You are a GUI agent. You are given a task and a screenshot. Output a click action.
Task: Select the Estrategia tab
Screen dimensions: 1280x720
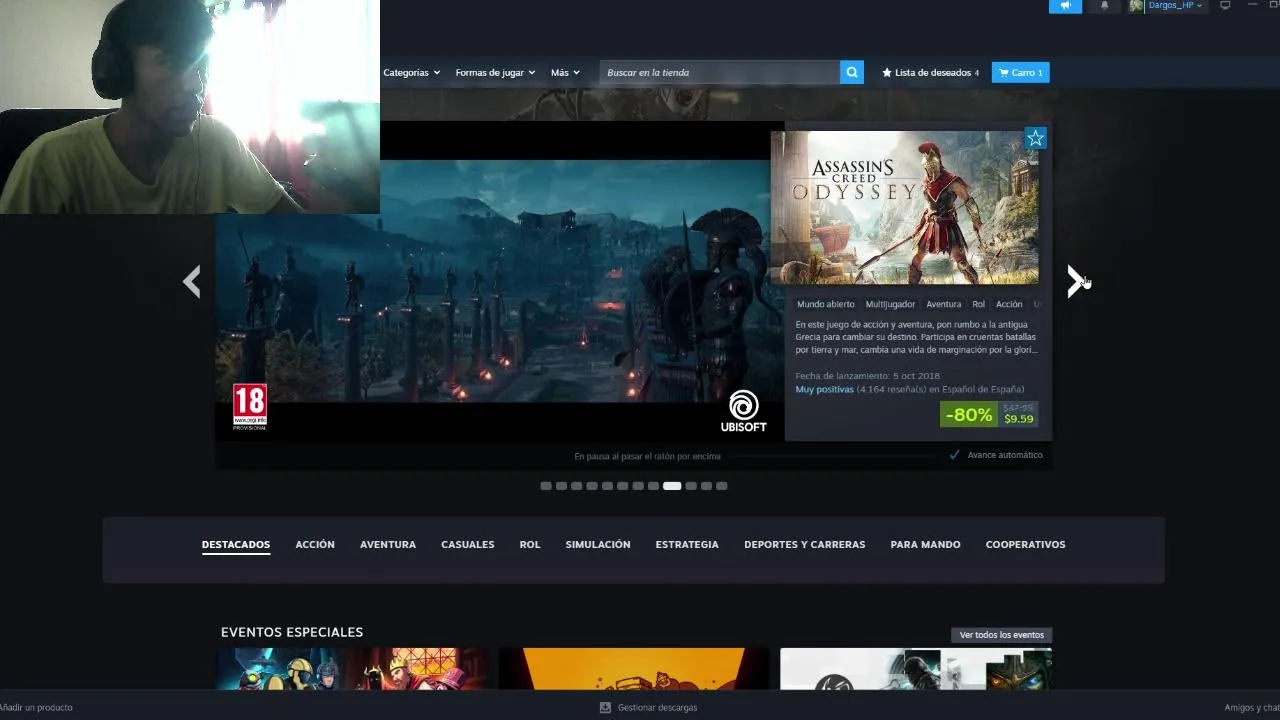pos(687,544)
